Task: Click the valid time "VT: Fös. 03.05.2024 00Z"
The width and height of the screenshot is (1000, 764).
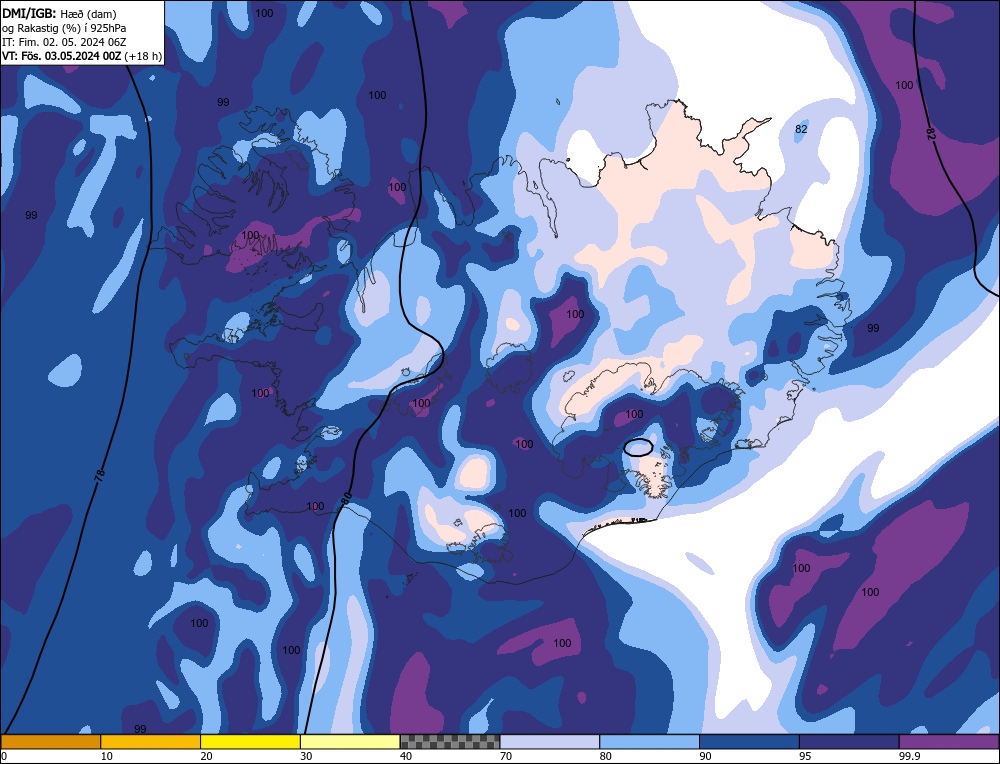Action: pyautogui.click(x=62, y=56)
